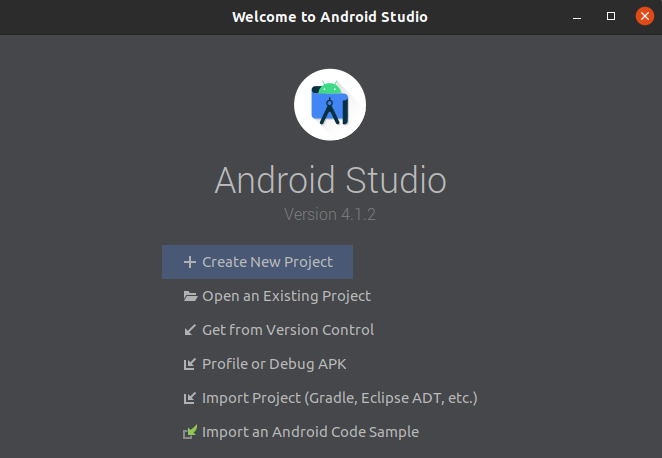Click the Profile or Debug APK icon
The image size is (662, 458).
click(x=190, y=364)
